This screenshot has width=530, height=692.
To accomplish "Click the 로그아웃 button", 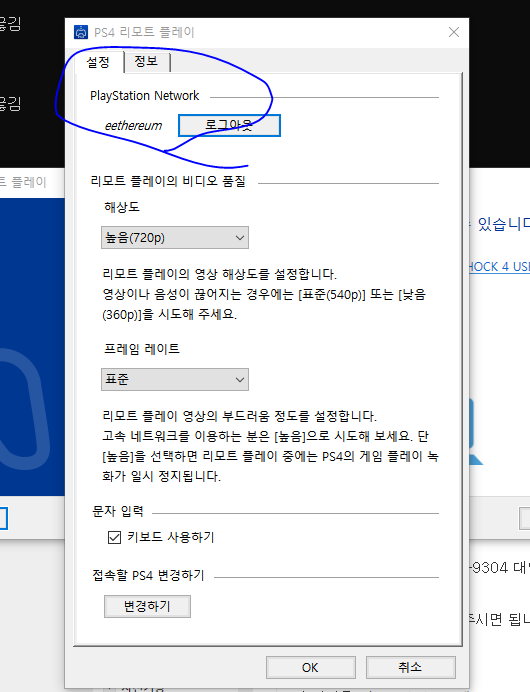I will 229,125.
